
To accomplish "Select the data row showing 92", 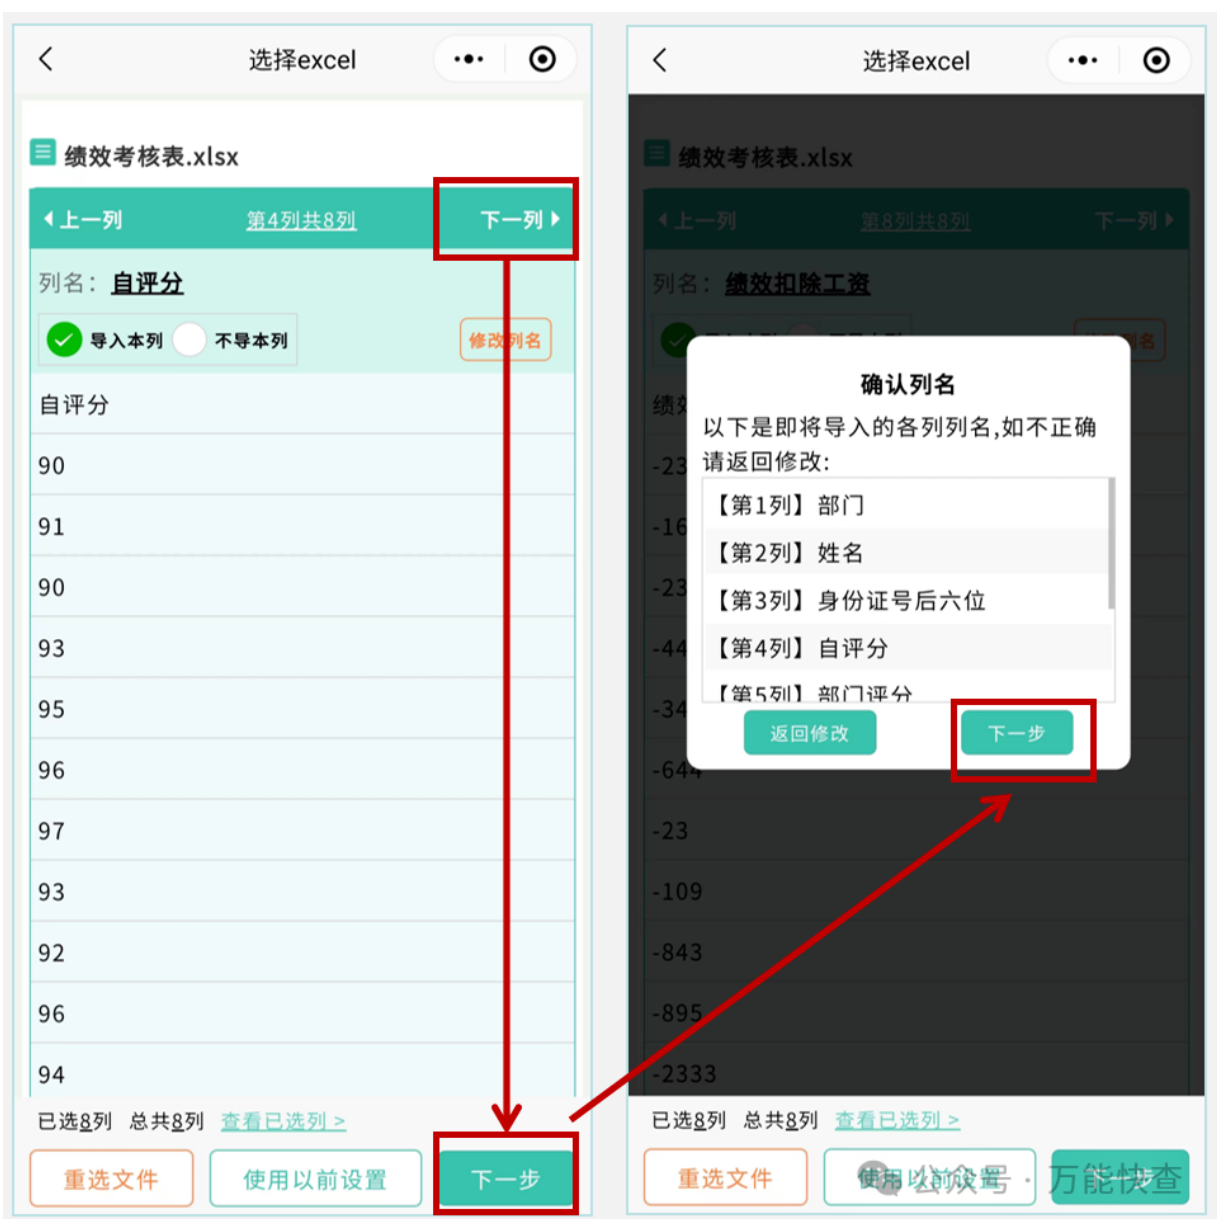I will pyautogui.click(x=302, y=953).
